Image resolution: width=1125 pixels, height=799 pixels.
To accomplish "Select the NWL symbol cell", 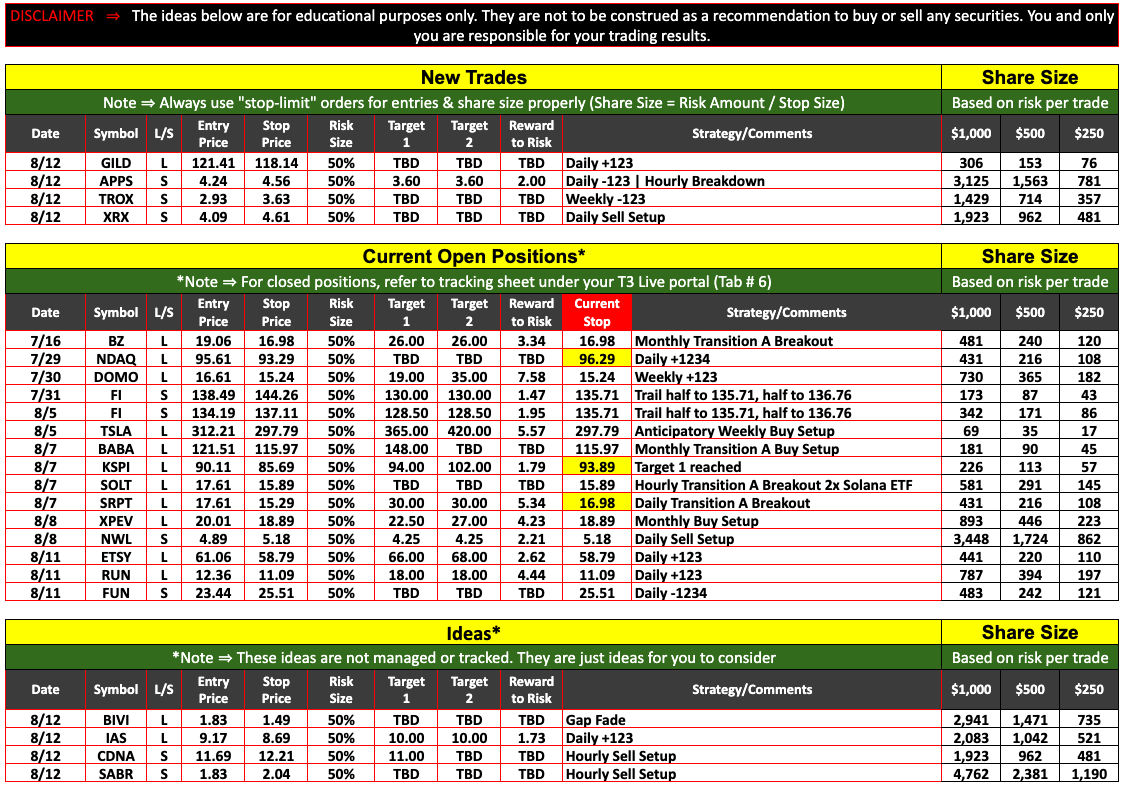I will point(116,539).
